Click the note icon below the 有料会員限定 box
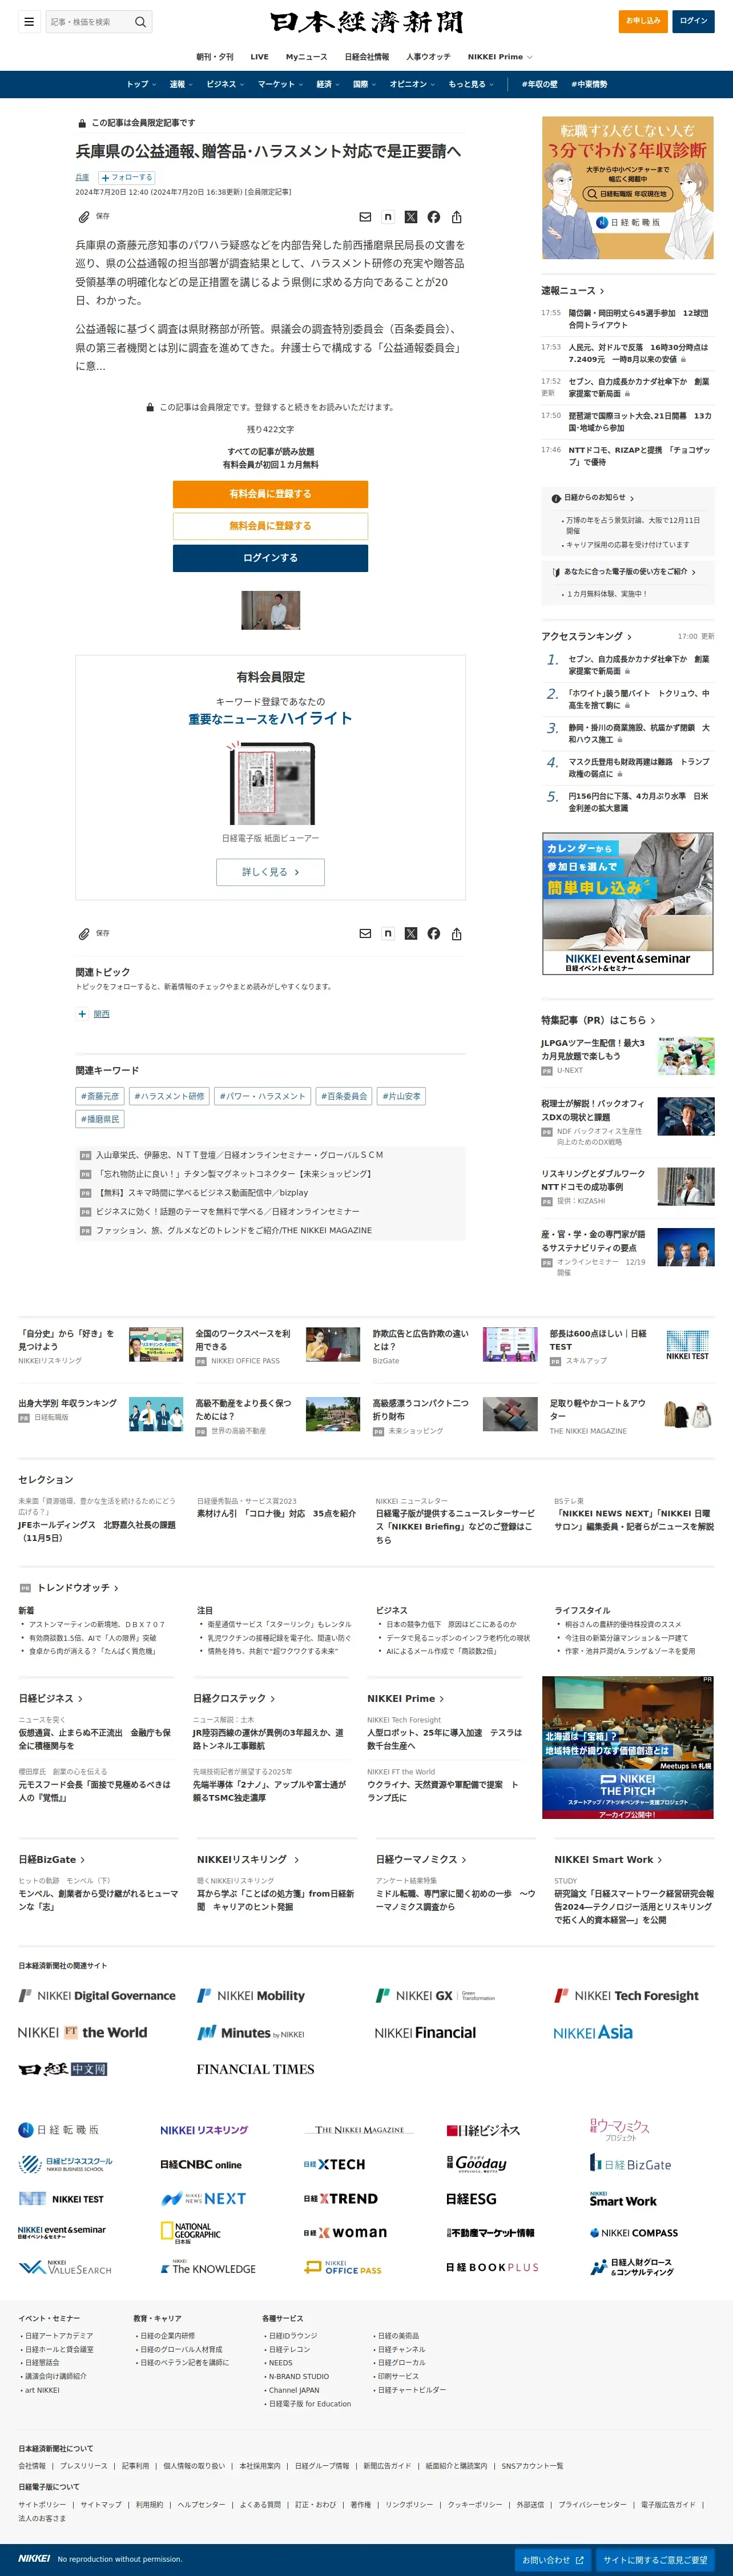 [x=388, y=934]
